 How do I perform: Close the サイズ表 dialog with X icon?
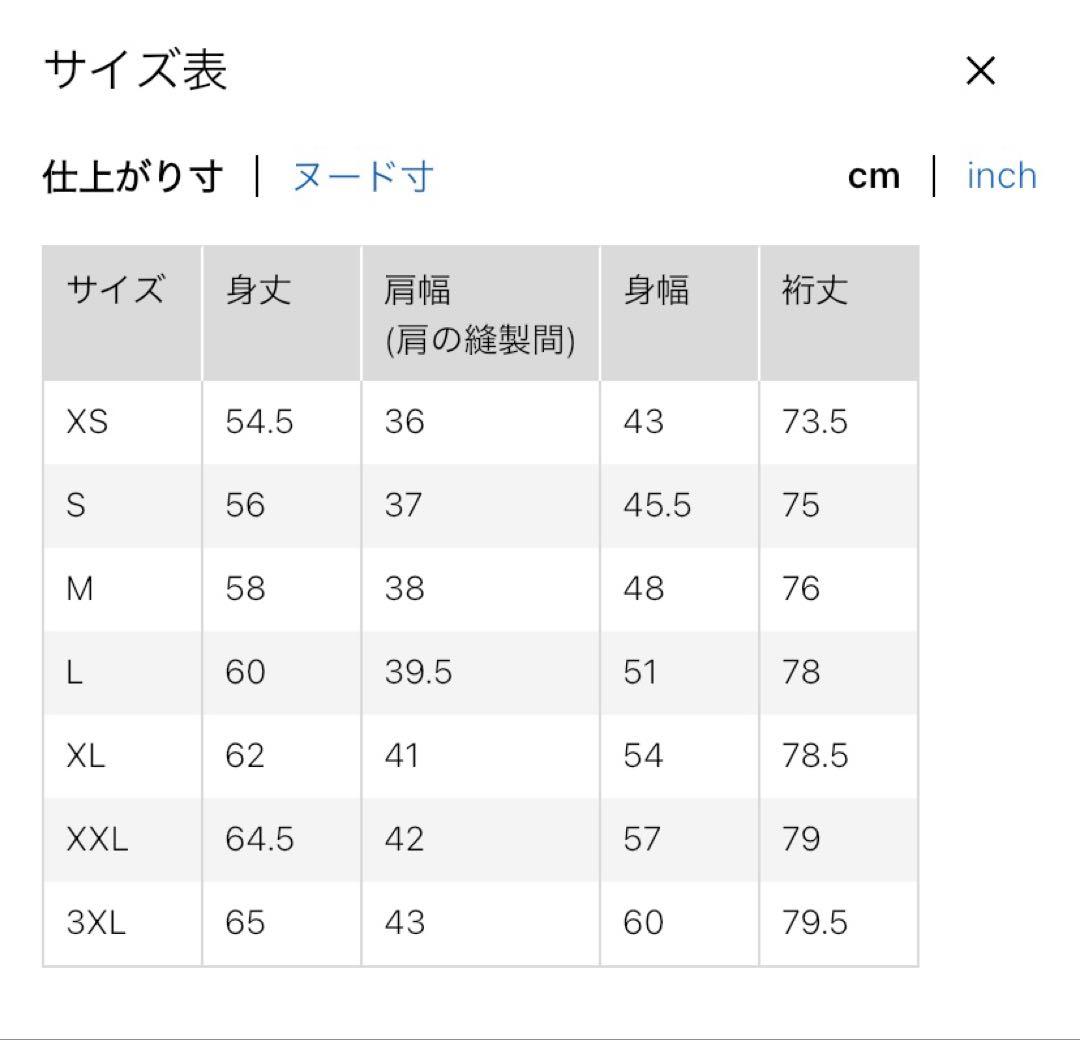(x=980, y=70)
